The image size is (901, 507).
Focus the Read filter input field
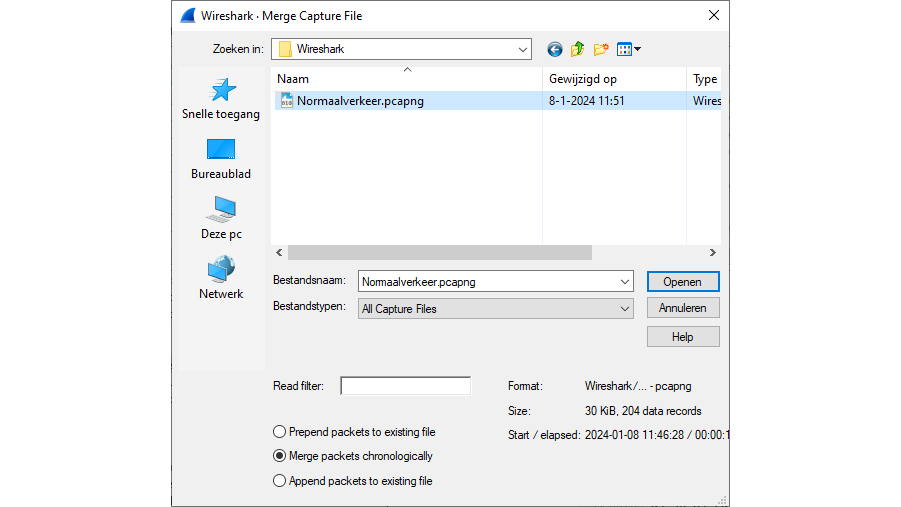click(406, 386)
